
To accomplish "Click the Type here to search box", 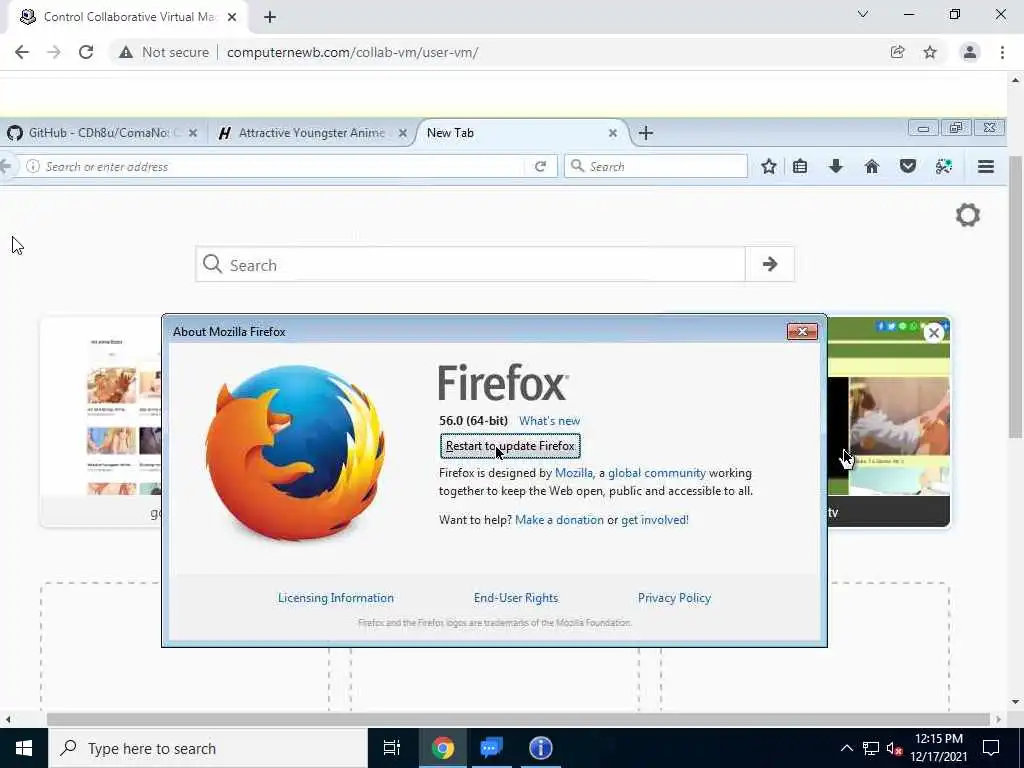I will (208, 748).
